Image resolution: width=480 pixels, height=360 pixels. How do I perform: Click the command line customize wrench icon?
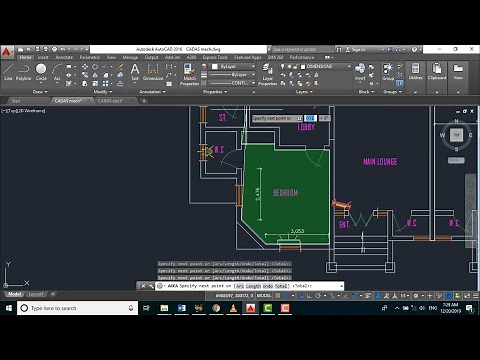point(151,286)
